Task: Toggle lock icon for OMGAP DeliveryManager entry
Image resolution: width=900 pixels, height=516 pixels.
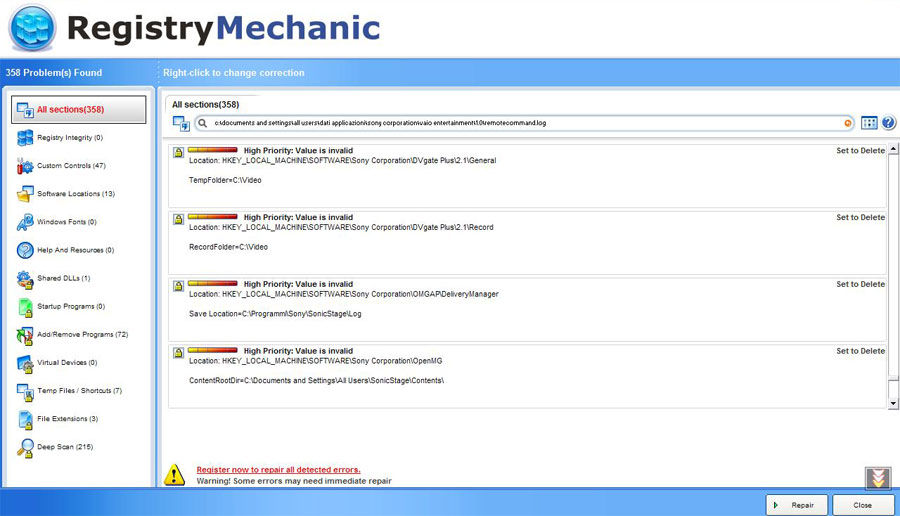Action: (179, 285)
